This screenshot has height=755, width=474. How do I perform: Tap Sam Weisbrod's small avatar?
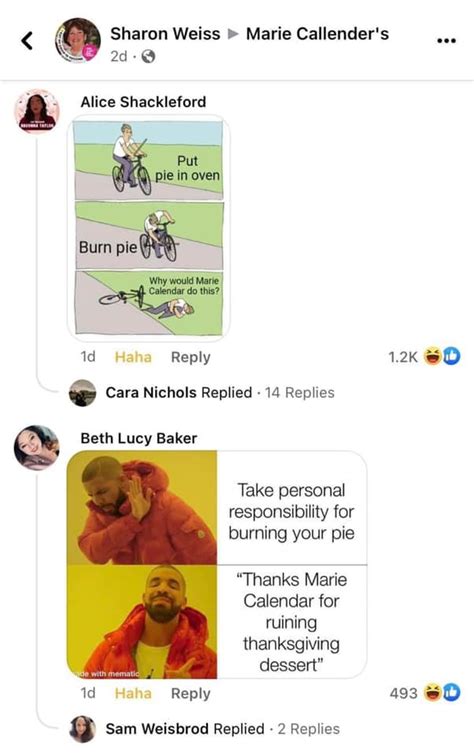(x=83, y=729)
